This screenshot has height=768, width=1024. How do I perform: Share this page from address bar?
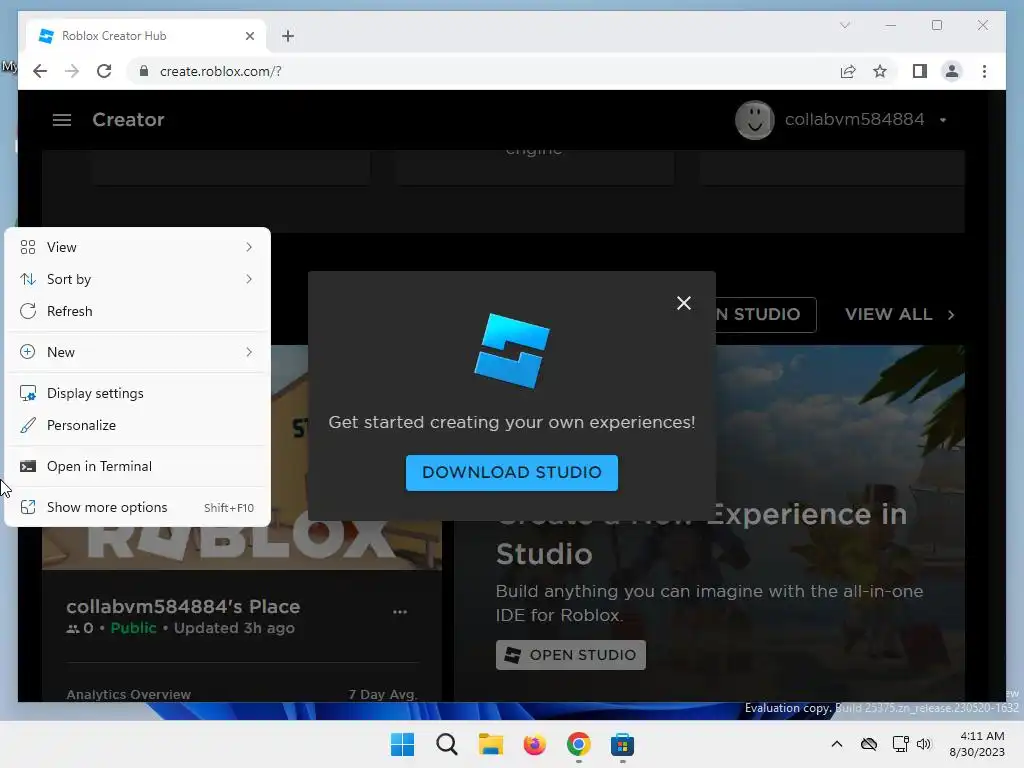pos(848,71)
